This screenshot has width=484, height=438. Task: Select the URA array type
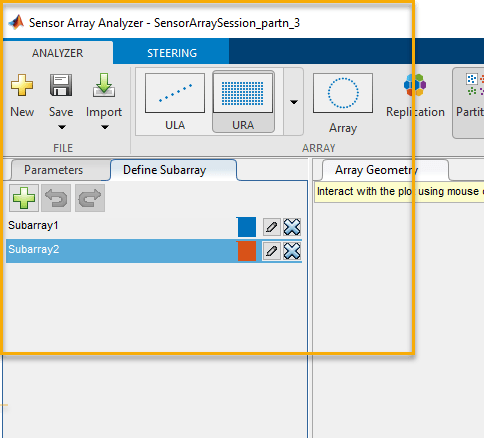point(243,102)
